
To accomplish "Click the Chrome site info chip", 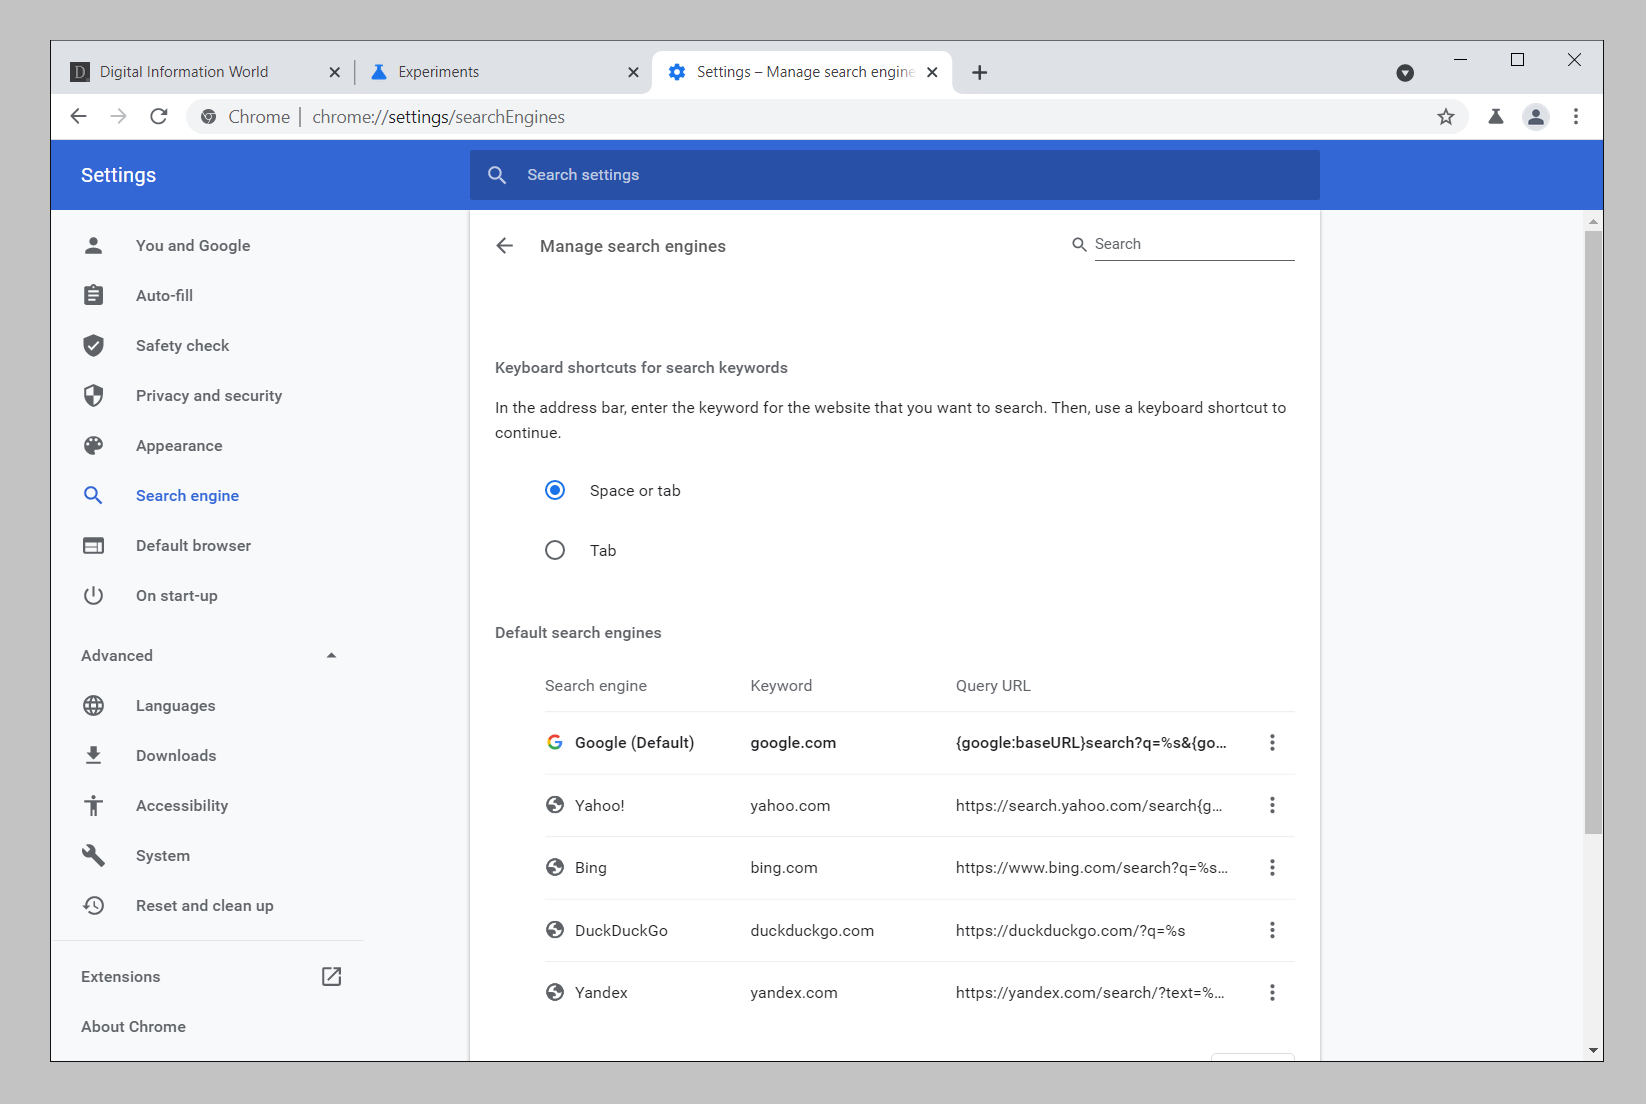I will coord(246,117).
